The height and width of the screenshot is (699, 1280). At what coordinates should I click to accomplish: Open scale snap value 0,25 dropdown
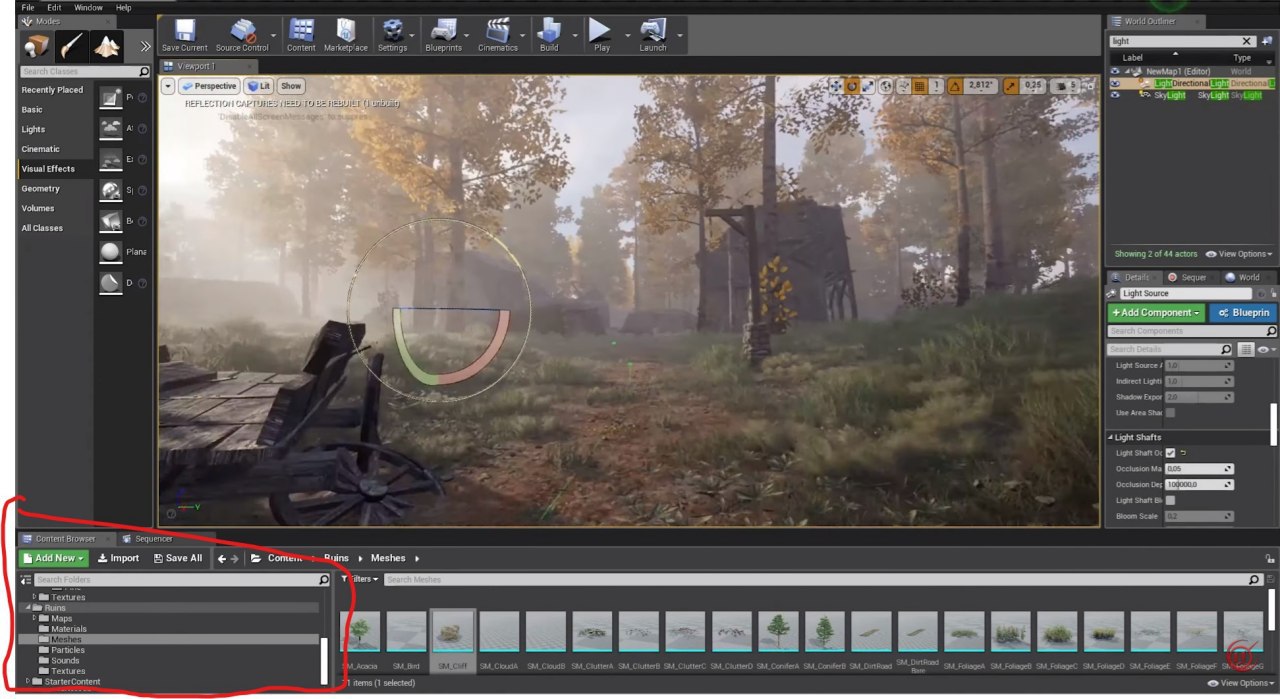1033,86
